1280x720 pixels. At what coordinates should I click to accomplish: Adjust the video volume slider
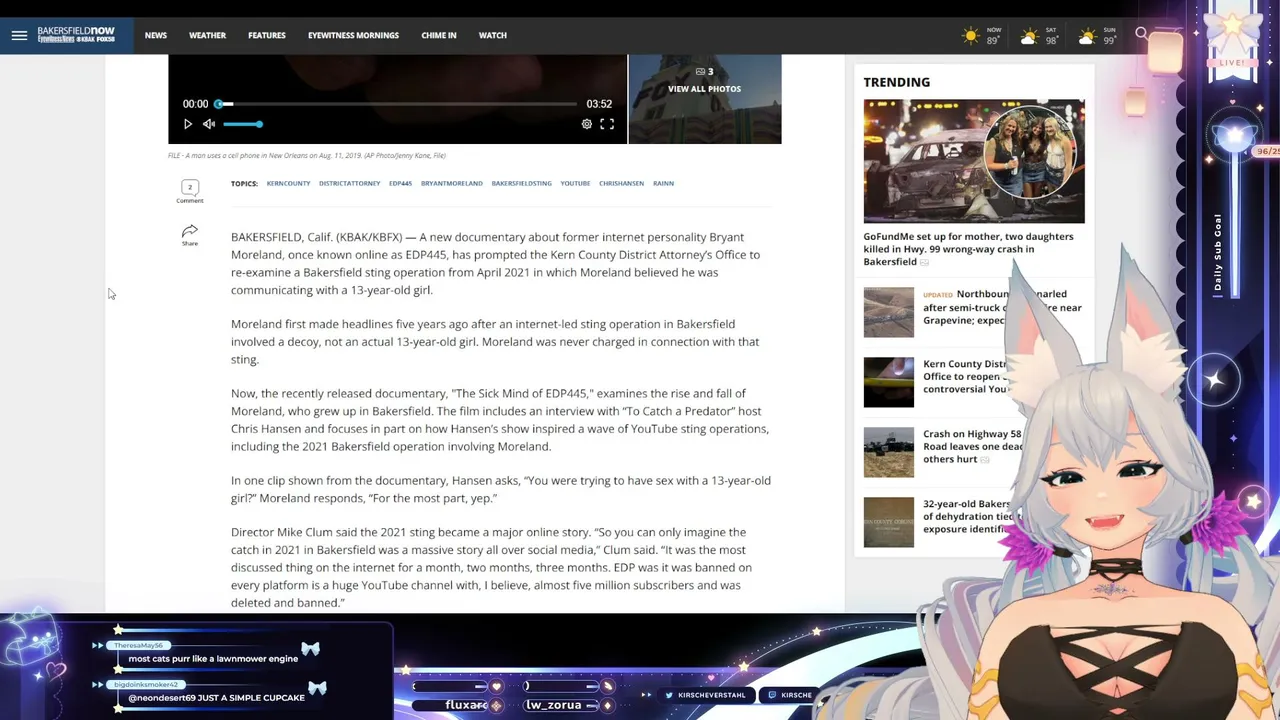click(x=242, y=124)
